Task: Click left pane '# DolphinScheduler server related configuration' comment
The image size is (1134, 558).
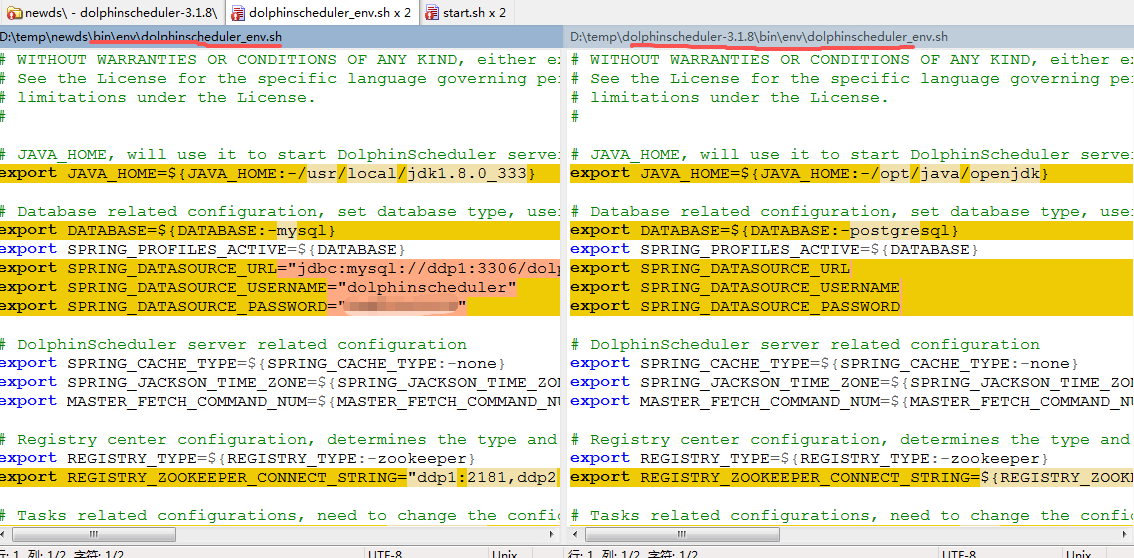Action: [234, 344]
